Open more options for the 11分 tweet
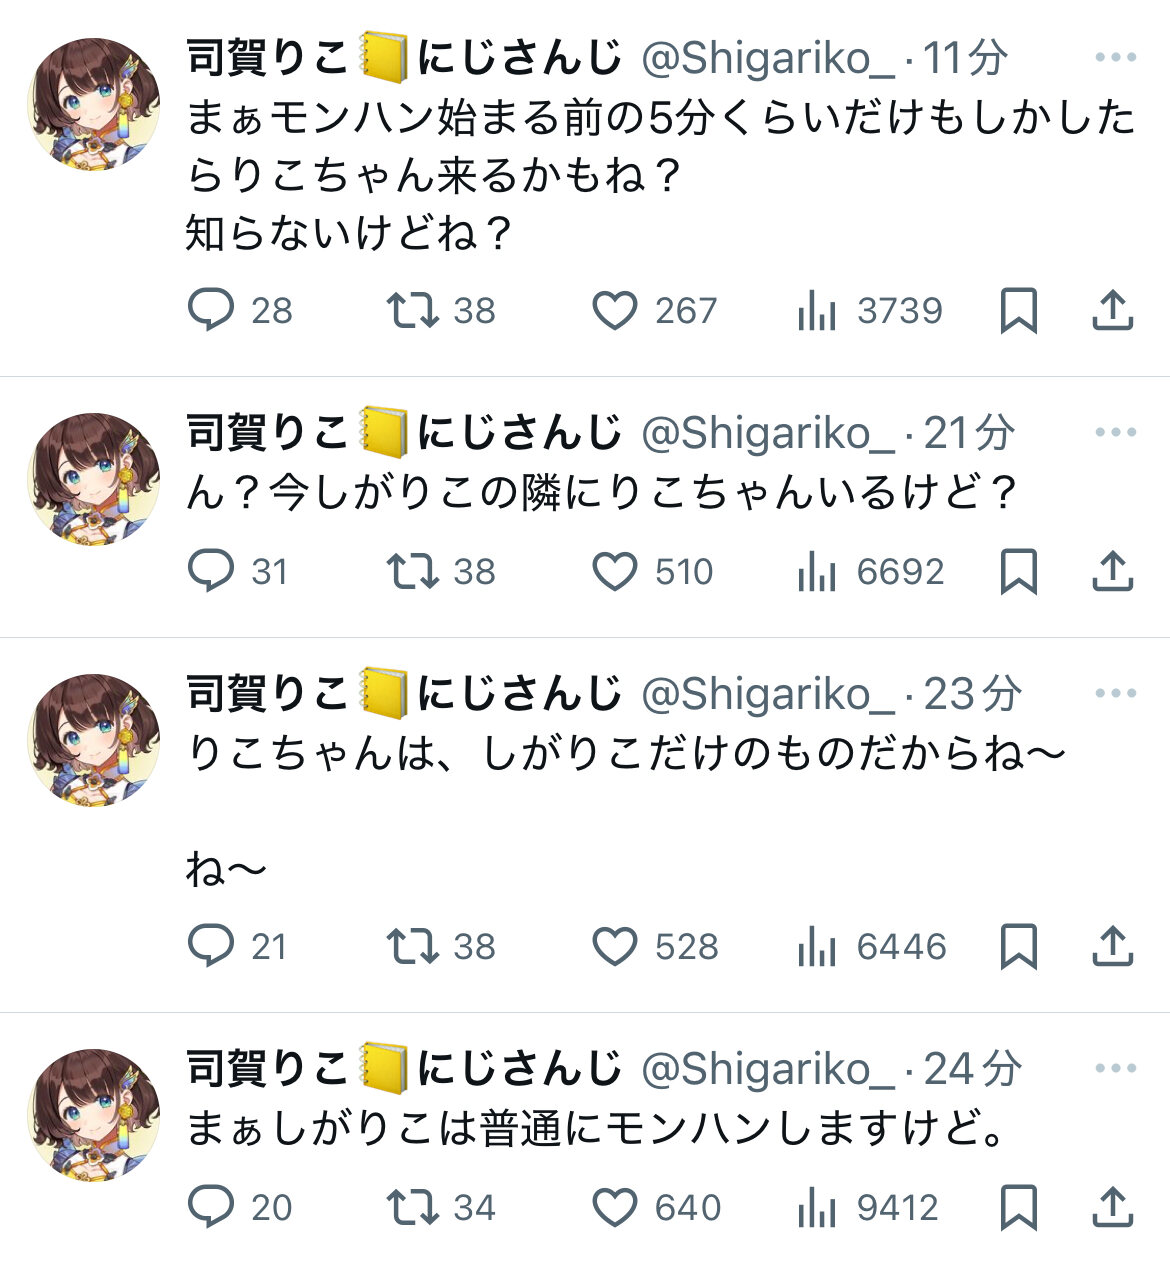Viewport: 1170px width, 1282px height. coord(1115,58)
